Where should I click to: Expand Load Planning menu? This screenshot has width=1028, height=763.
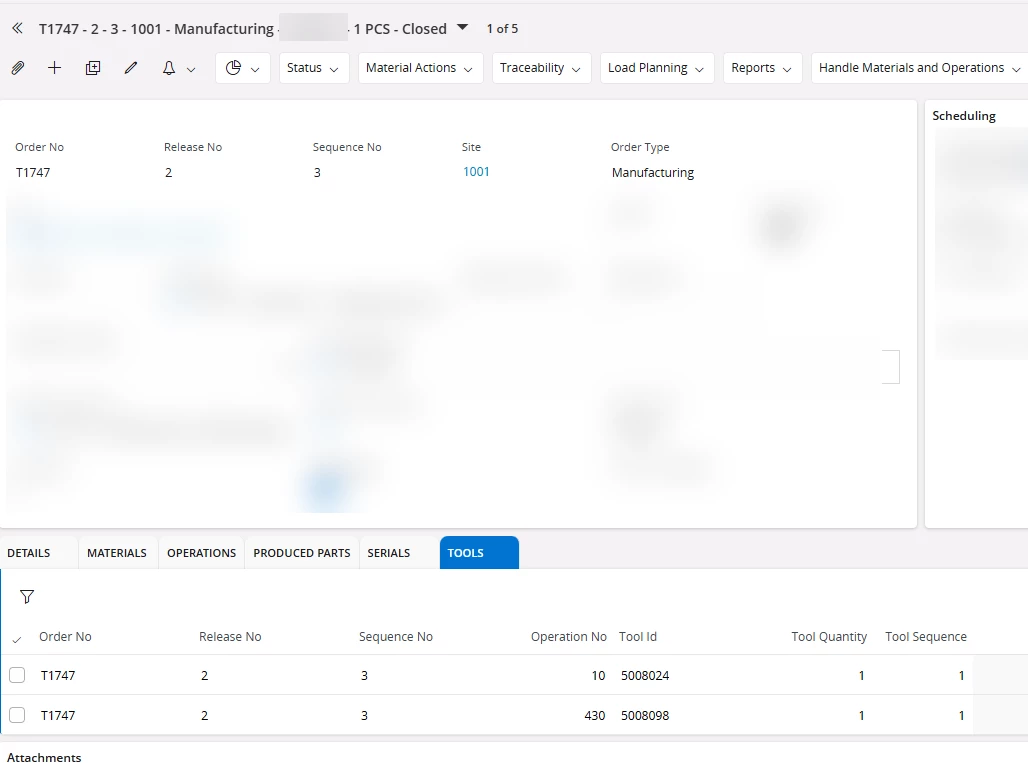tap(656, 68)
